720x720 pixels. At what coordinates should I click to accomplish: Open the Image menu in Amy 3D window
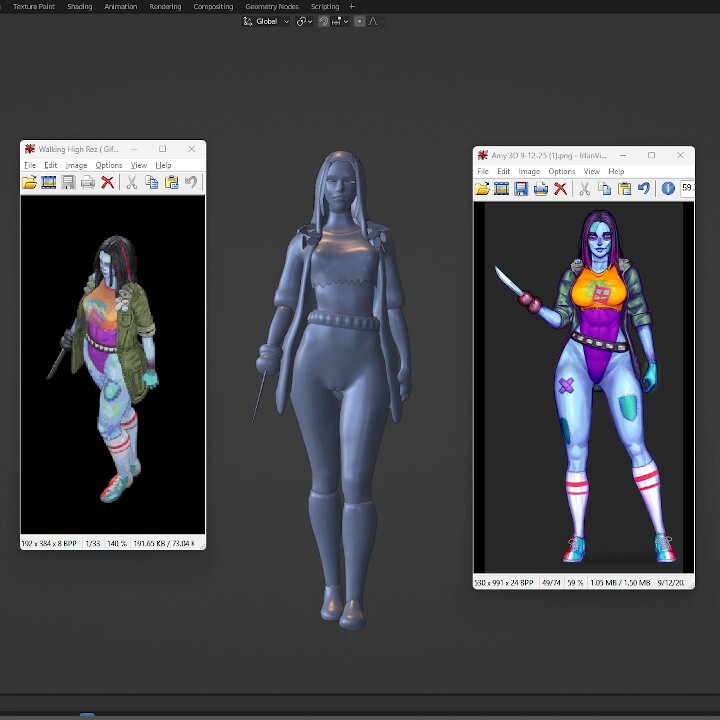point(529,171)
